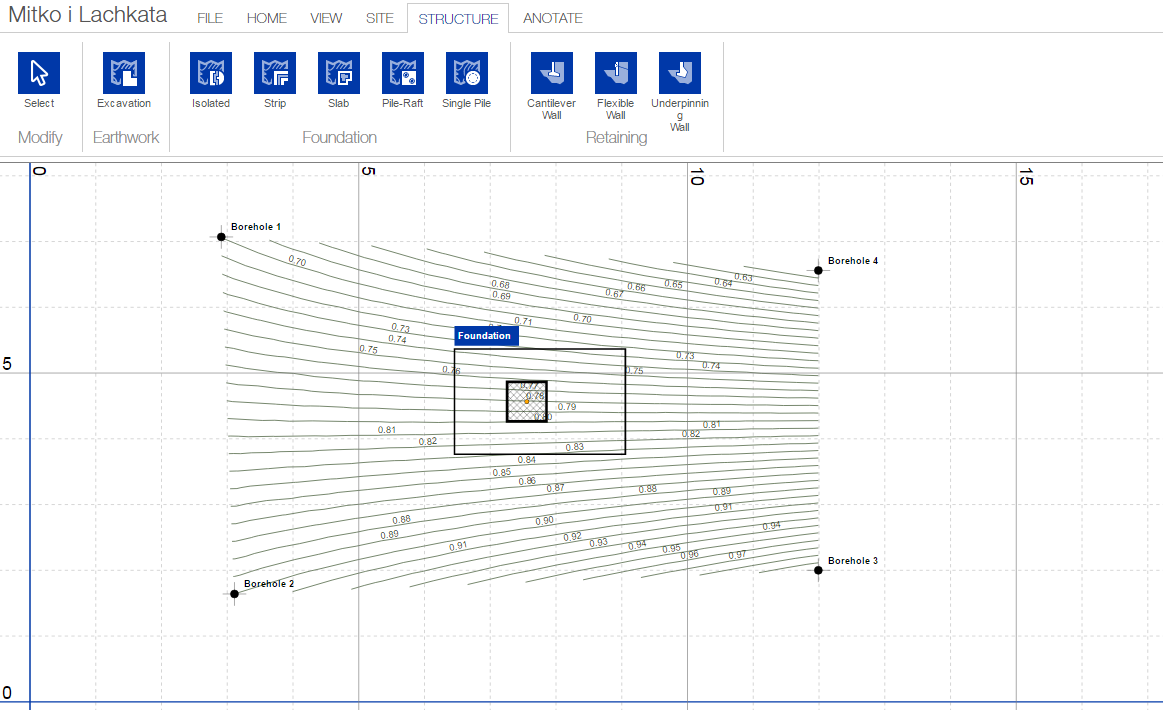1163x710 pixels.
Task: Click contour label 0.79
Action: click(x=567, y=407)
